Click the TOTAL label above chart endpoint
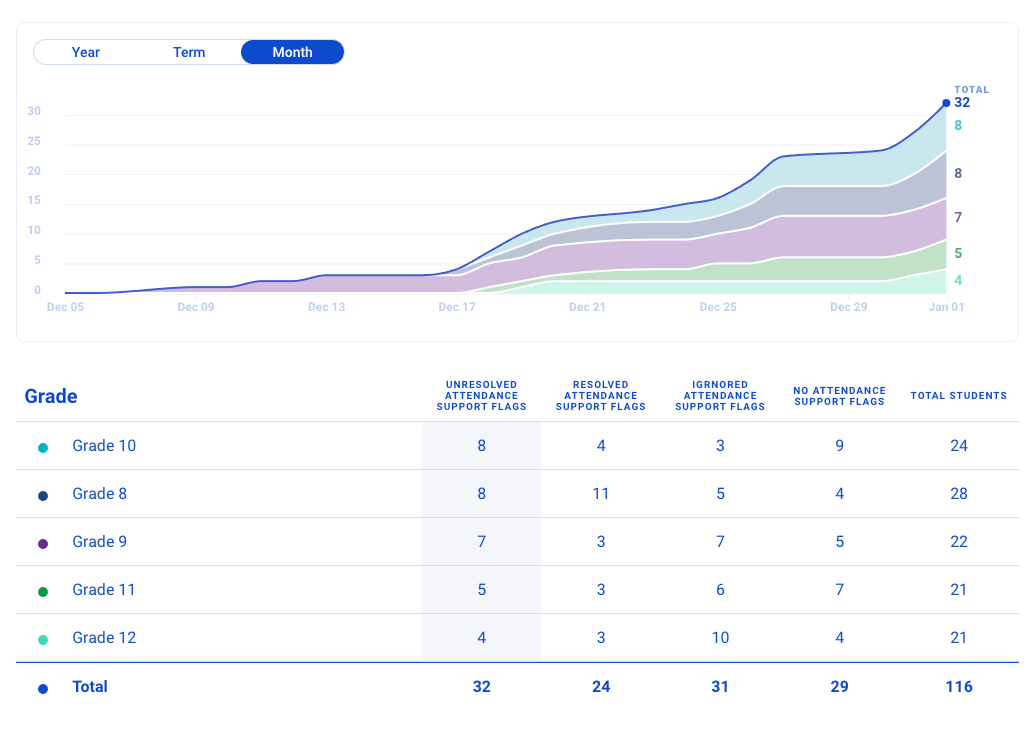 [x=971, y=89]
